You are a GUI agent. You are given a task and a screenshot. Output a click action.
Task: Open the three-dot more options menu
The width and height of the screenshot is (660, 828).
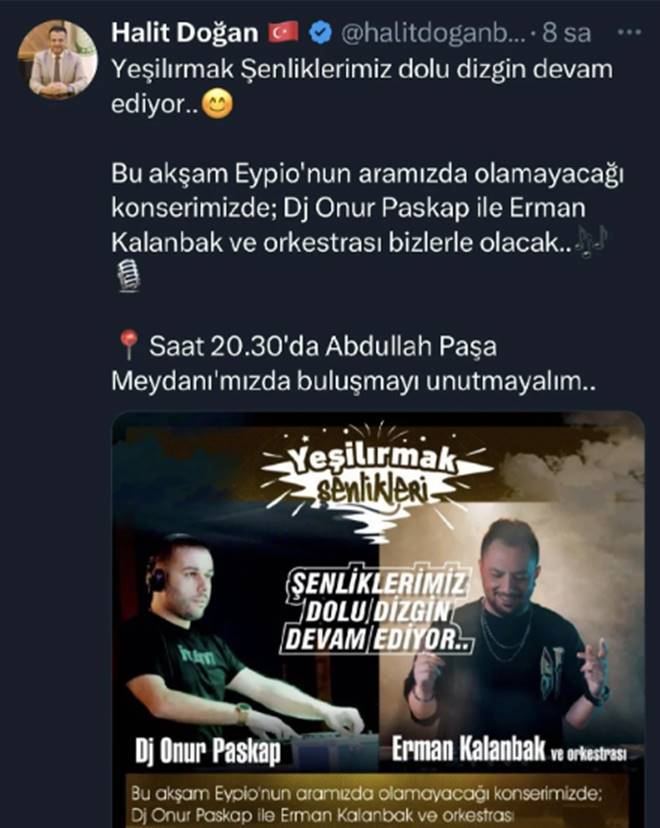tap(629, 32)
